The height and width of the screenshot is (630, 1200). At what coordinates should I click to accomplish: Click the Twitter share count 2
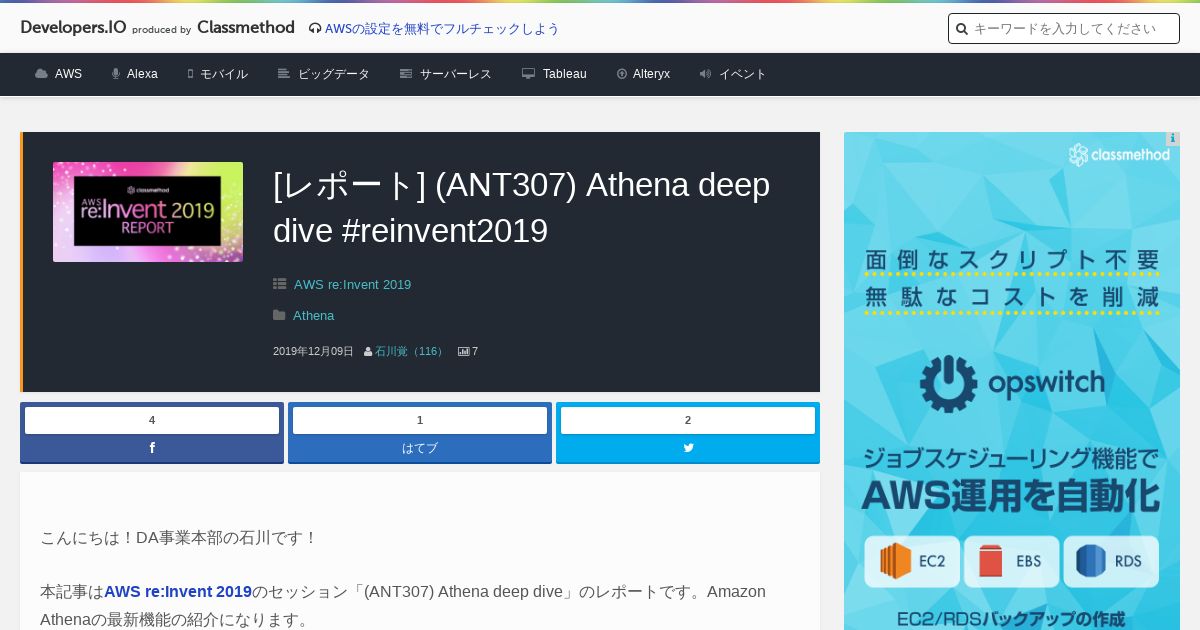pyautogui.click(x=688, y=420)
